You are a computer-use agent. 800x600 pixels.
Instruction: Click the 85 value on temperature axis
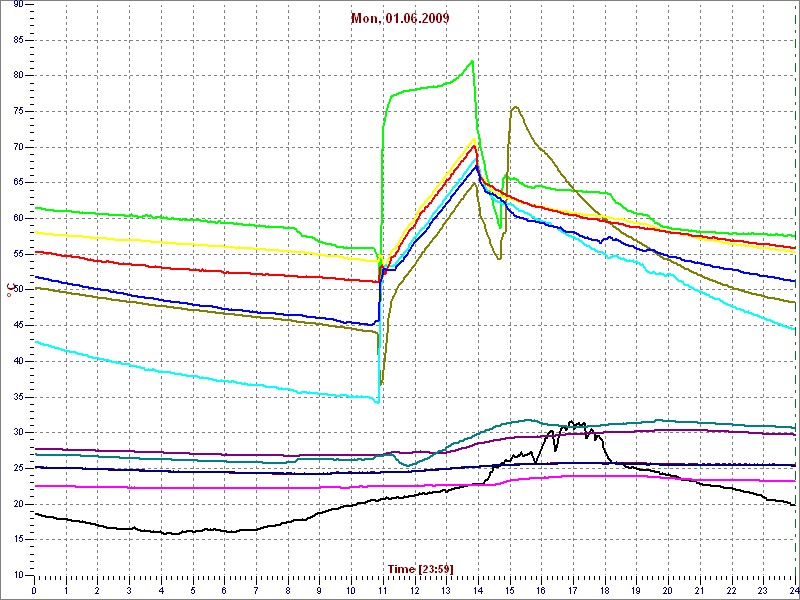coord(17,40)
